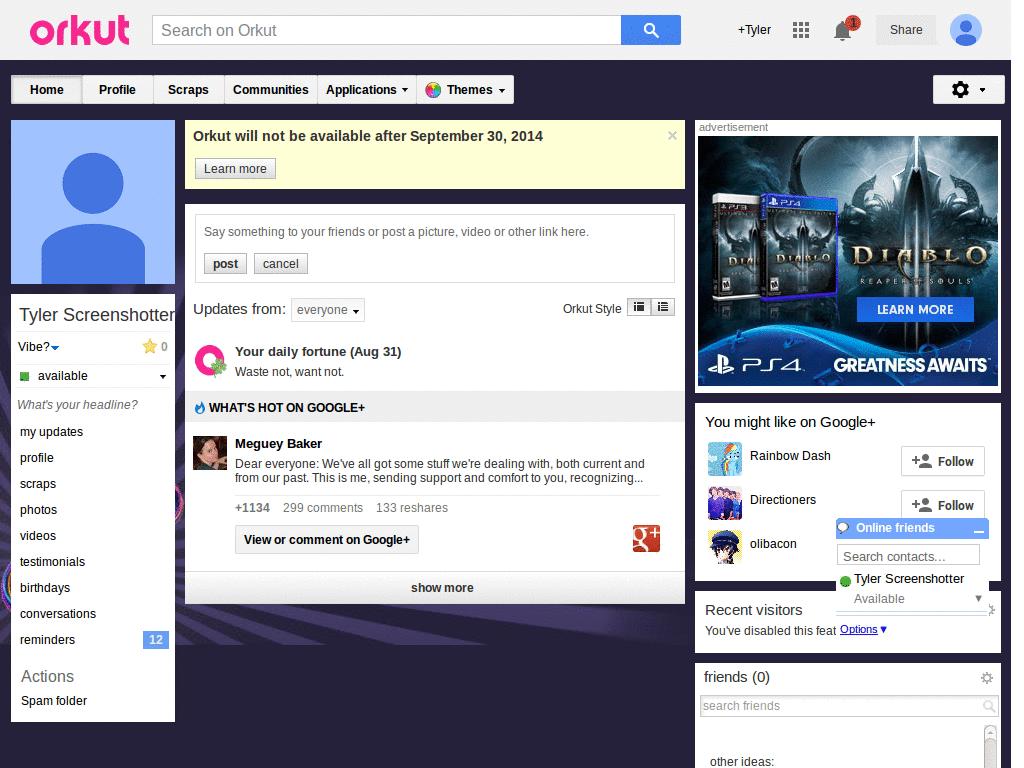
Task: Click the large profile picture placeholder
Action: click(x=93, y=202)
